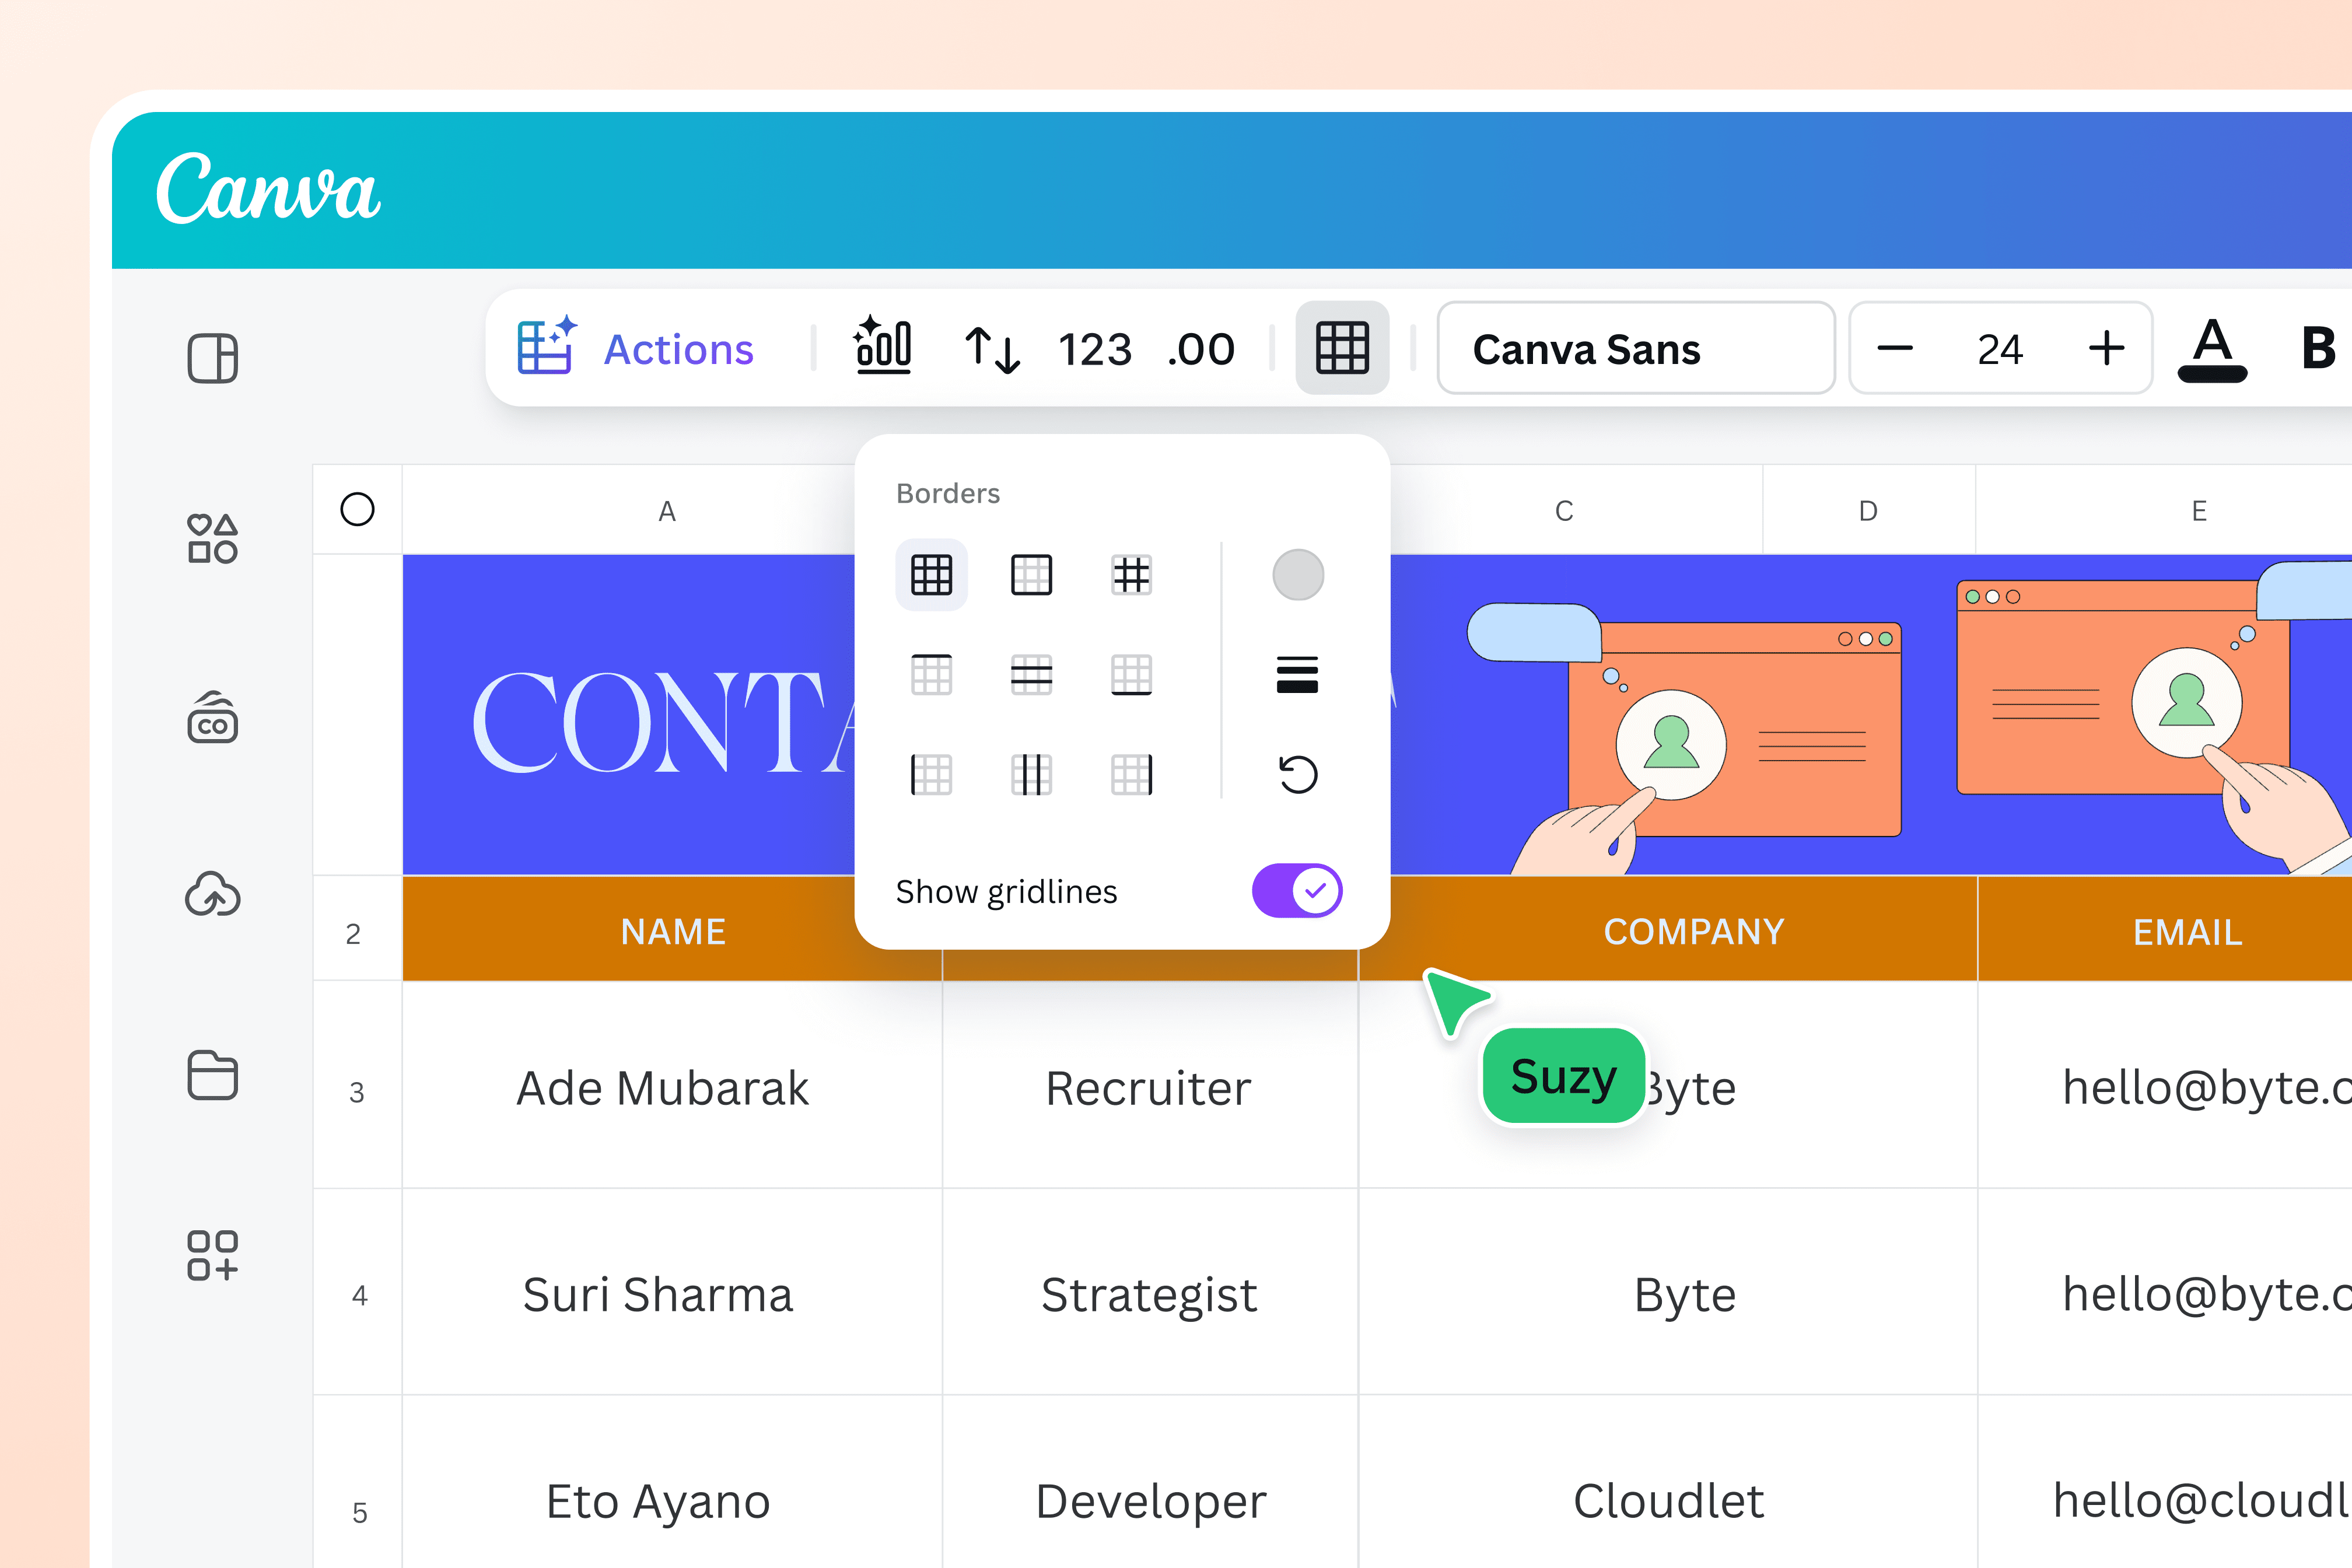This screenshot has height=1568, width=2352.
Task: Open the border weight selector
Action: (x=1297, y=673)
